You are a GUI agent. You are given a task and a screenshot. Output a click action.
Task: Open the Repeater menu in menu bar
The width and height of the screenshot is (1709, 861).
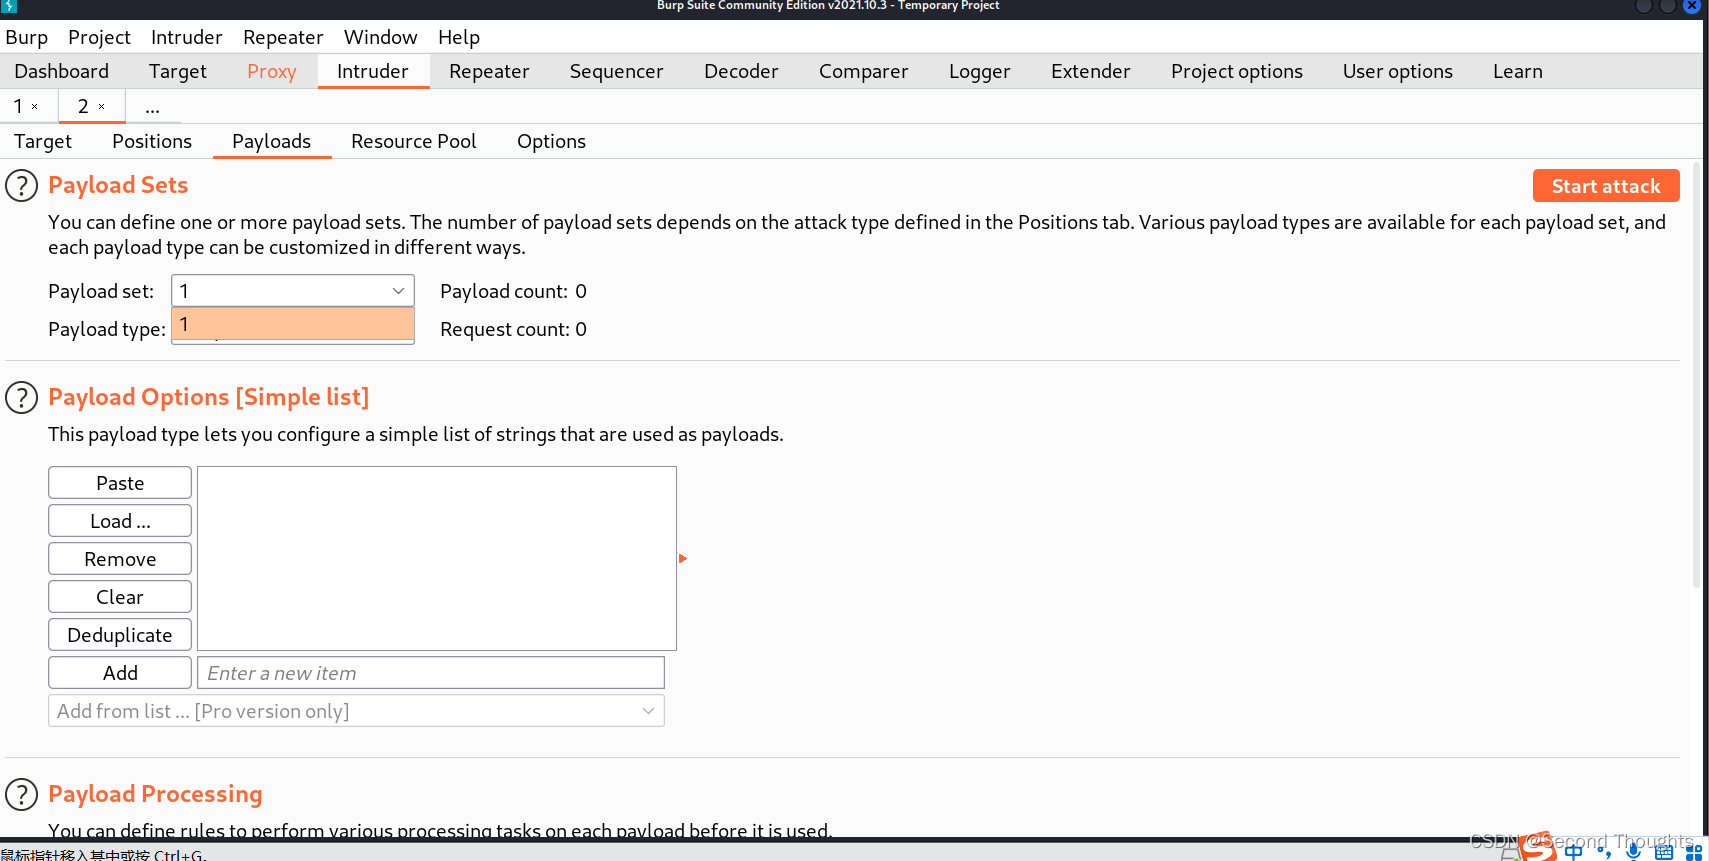pyautogui.click(x=283, y=37)
